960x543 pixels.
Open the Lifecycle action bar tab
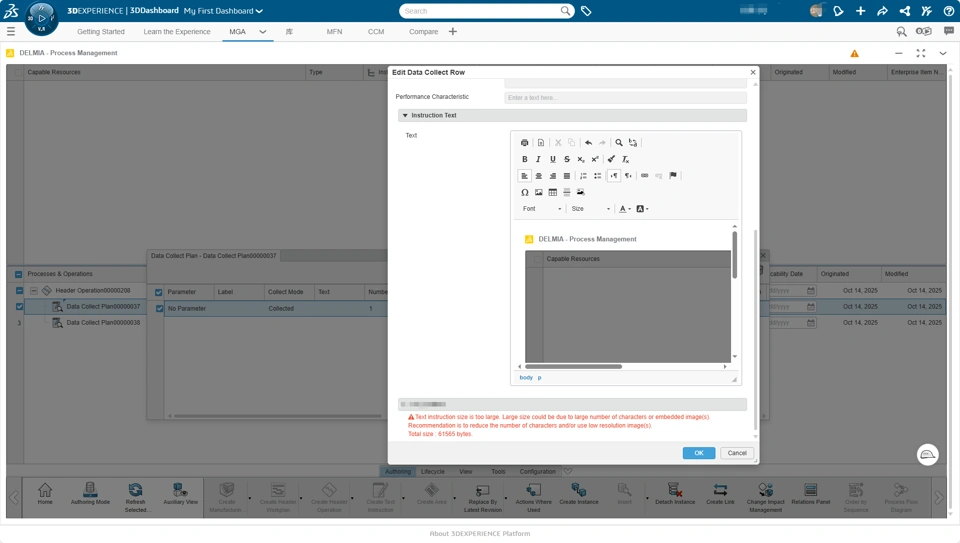[433, 471]
